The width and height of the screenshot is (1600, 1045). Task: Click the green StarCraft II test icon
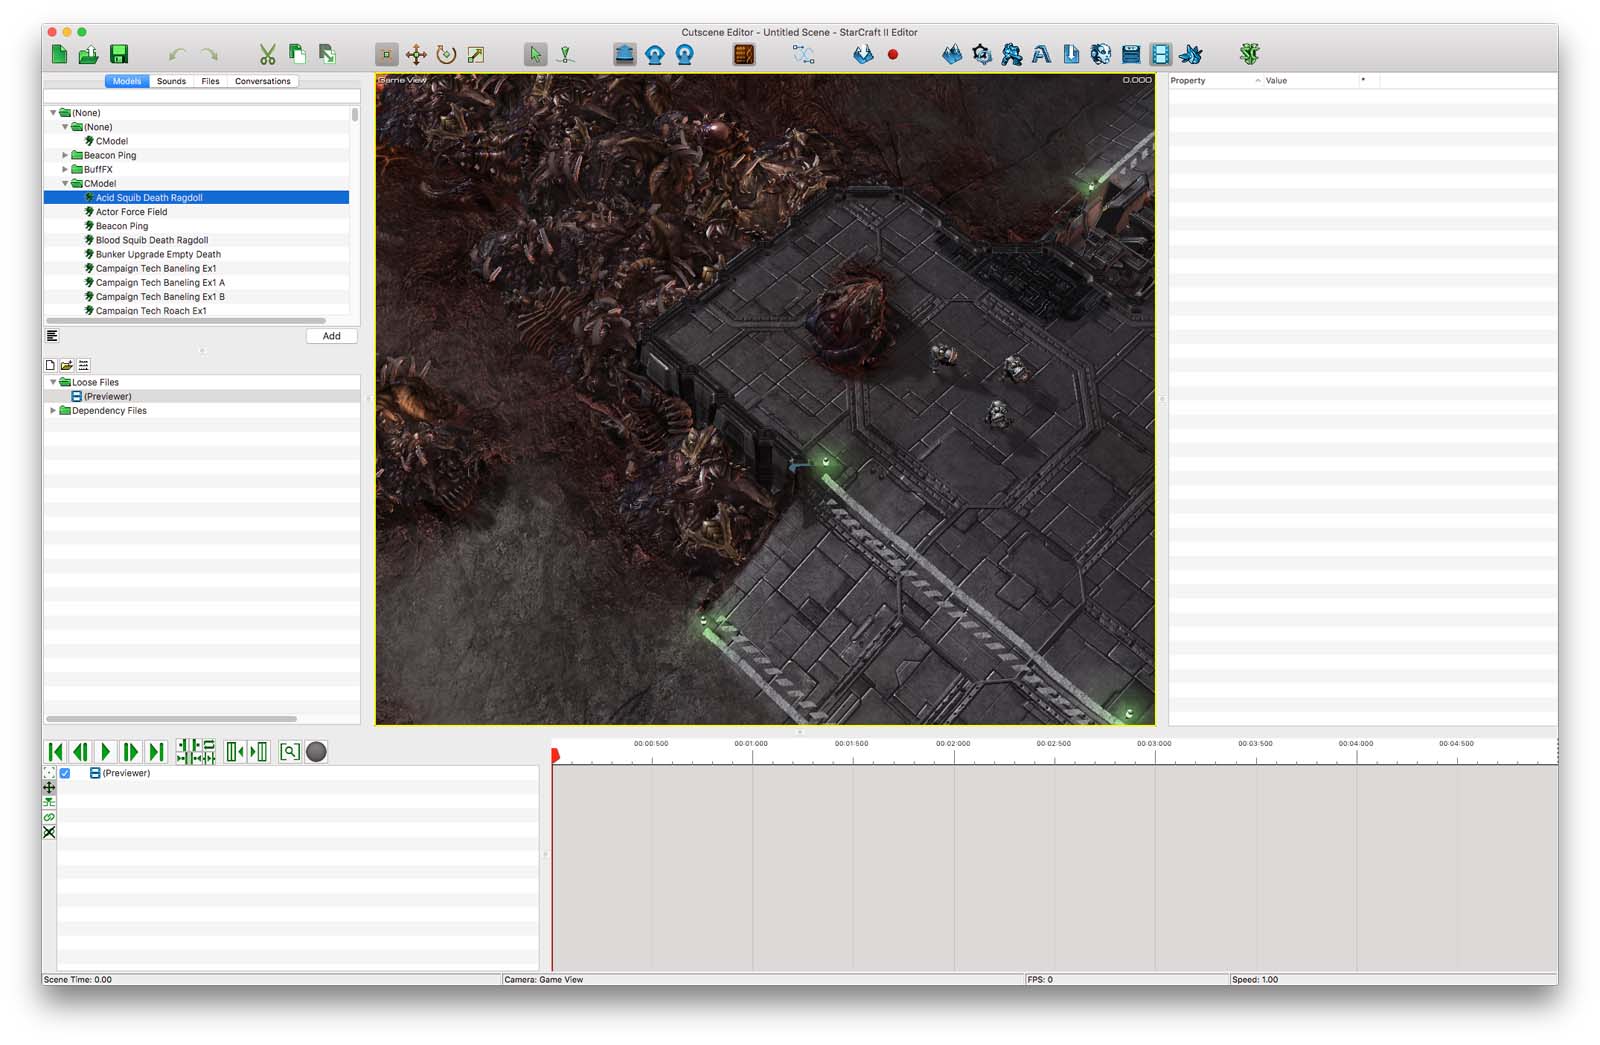1249,54
